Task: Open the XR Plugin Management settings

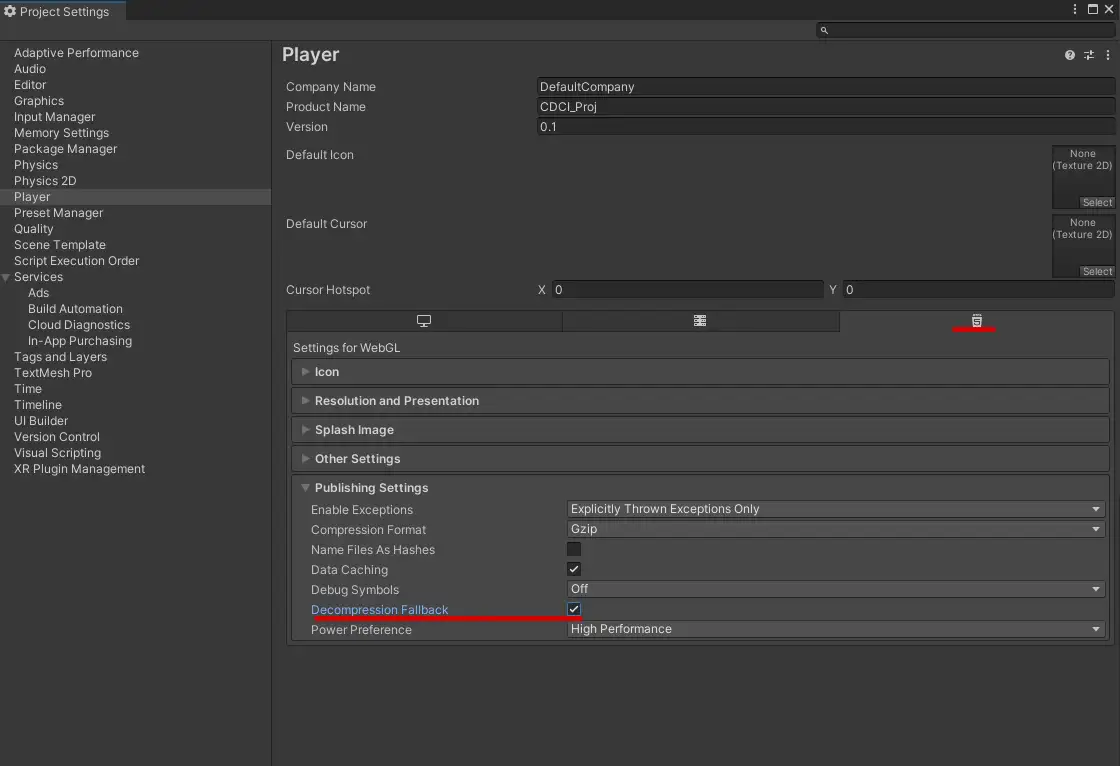Action: (79, 468)
